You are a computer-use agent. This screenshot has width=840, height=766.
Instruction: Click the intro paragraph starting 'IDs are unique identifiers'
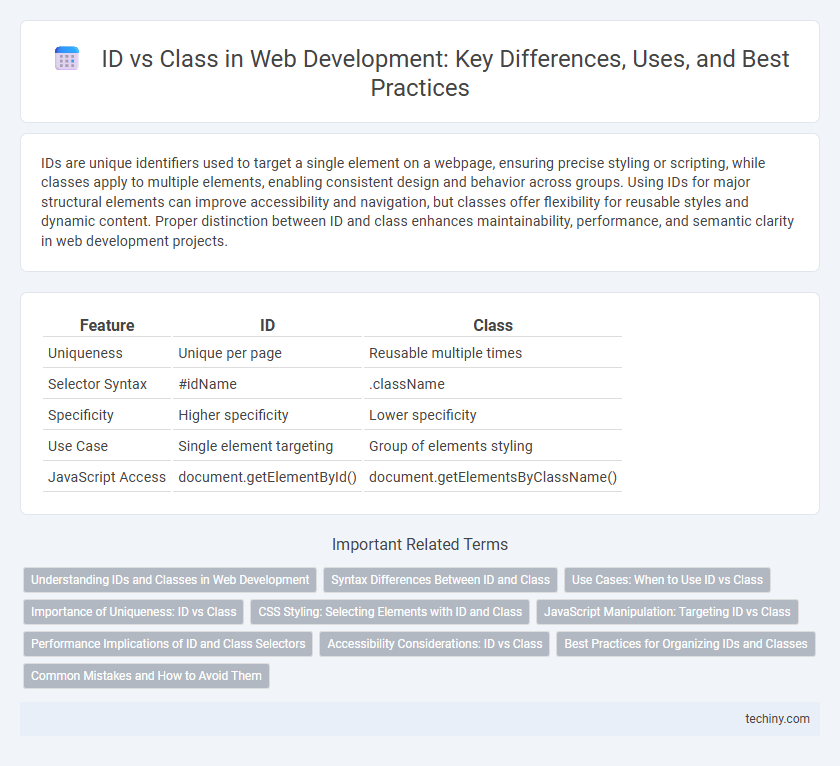pyautogui.click(x=417, y=202)
